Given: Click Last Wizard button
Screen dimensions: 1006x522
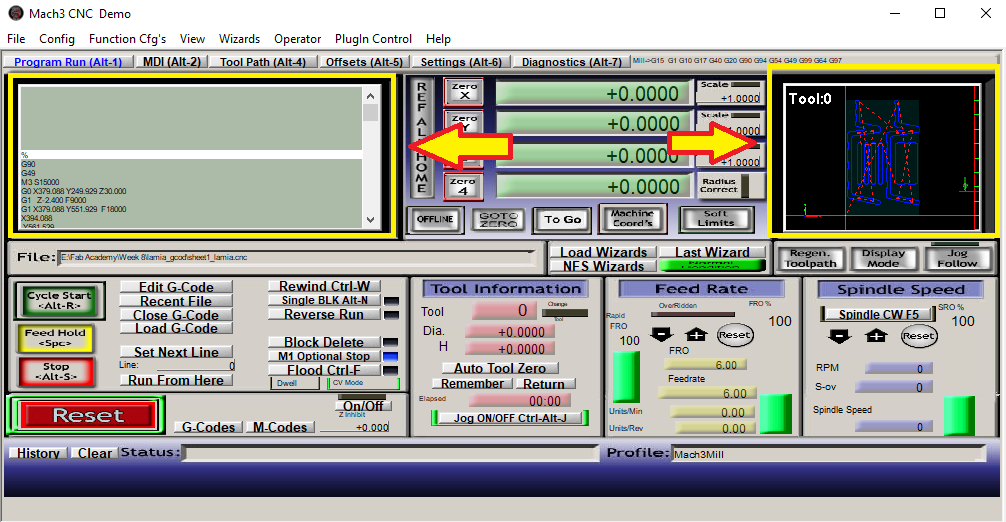Looking at the screenshot, I should pos(712,252).
